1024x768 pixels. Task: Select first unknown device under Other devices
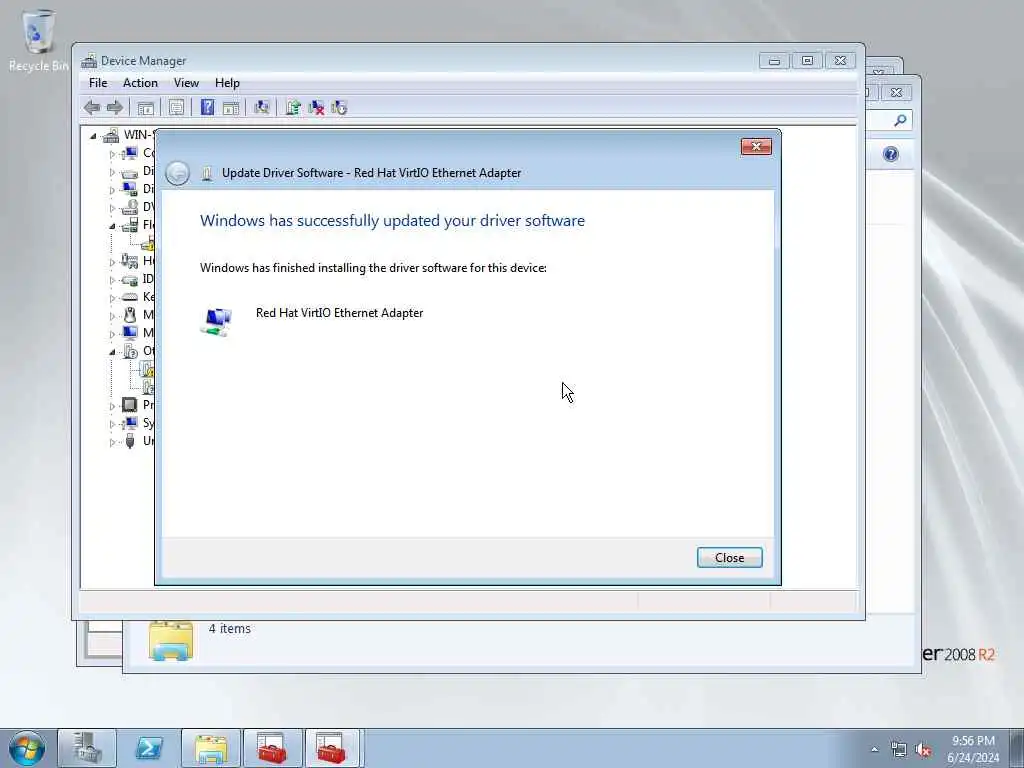click(148, 369)
